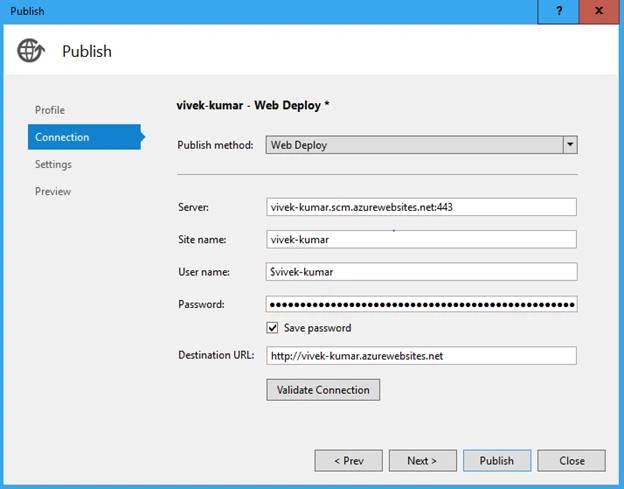Open the Preview step
This screenshot has width=624, height=489.
pyautogui.click(x=53, y=191)
